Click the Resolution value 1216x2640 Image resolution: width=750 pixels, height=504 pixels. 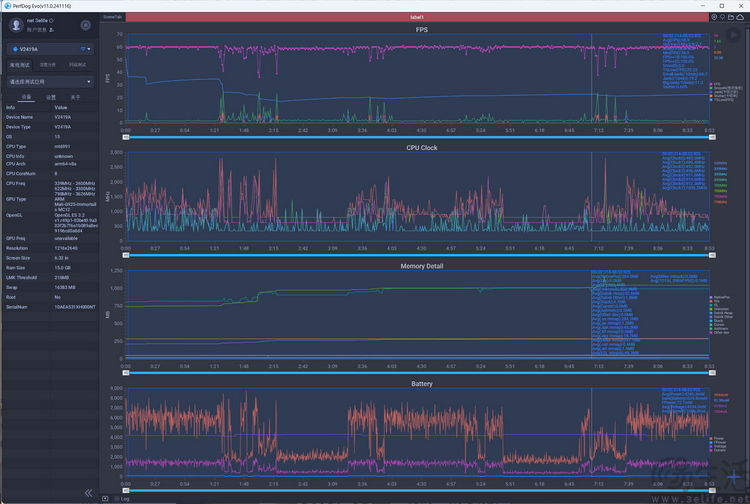(65, 248)
